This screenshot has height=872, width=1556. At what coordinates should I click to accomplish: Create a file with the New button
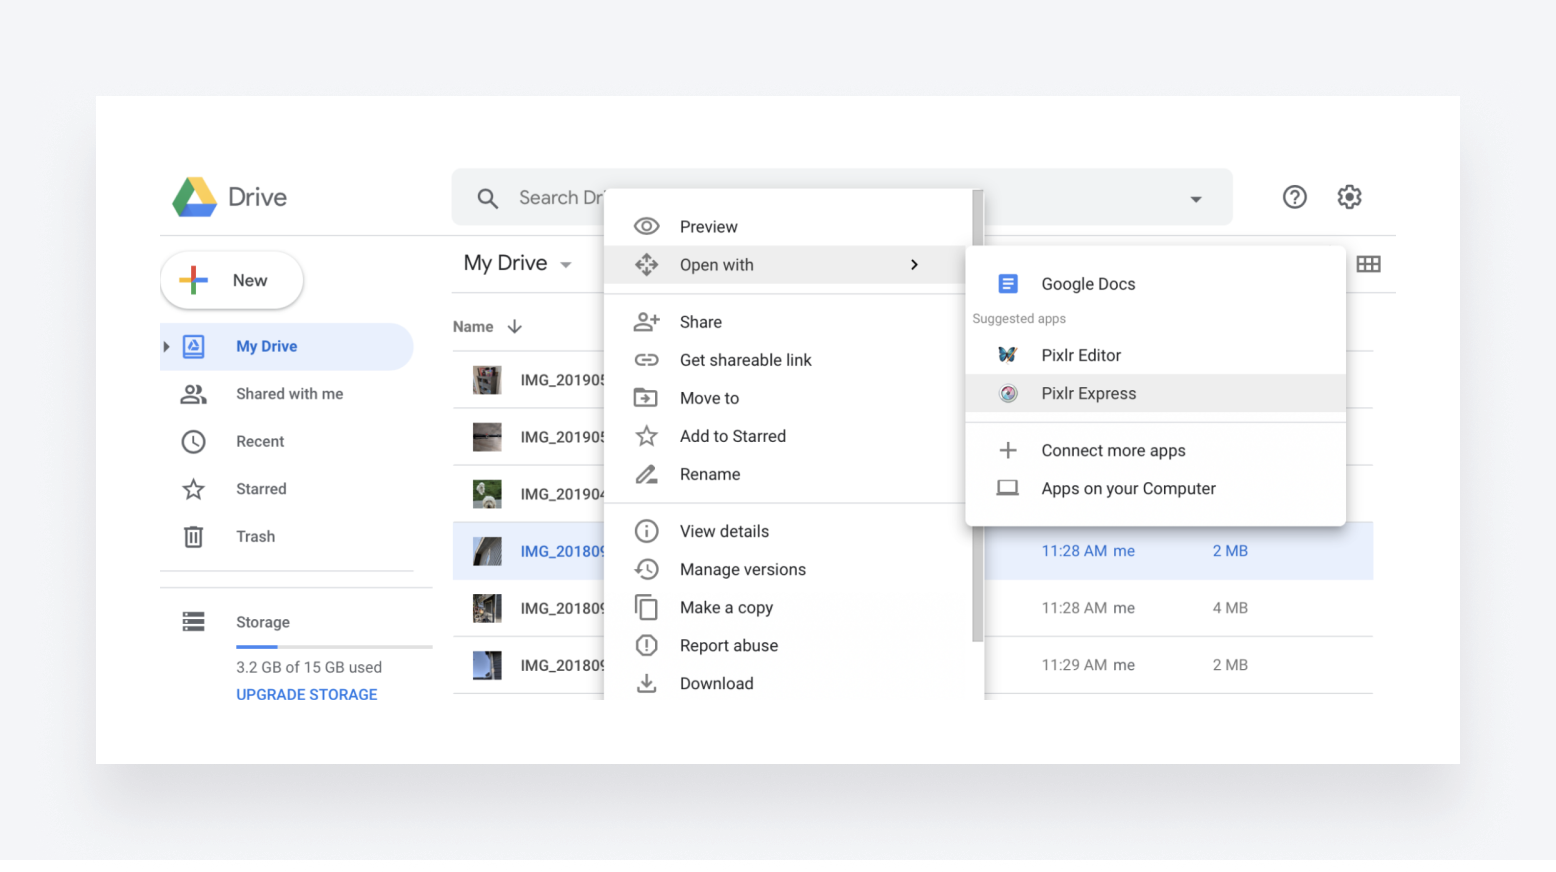[231, 280]
